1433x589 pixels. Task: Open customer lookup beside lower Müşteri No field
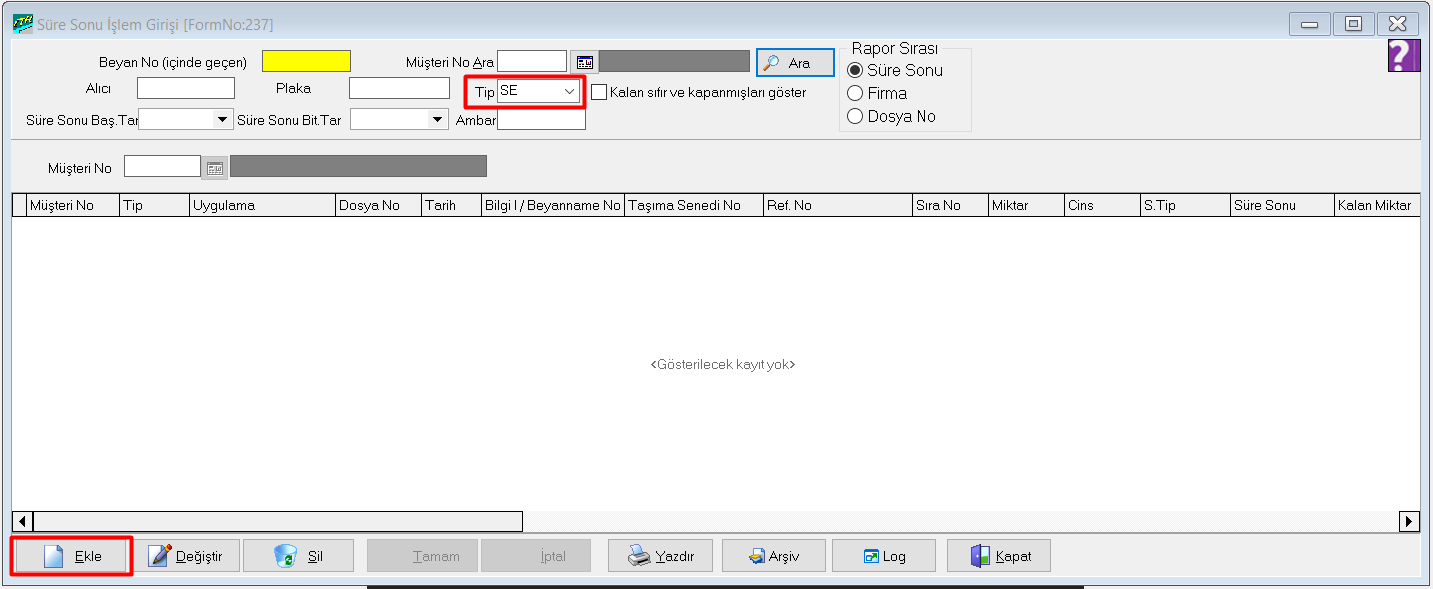(215, 167)
